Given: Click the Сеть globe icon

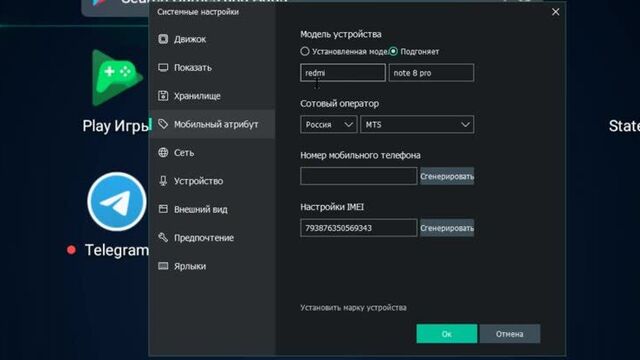Looking at the screenshot, I should (x=163, y=152).
